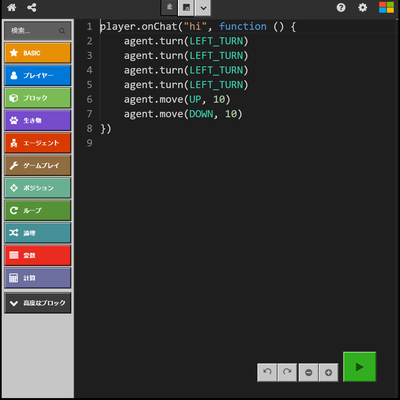This screenshot has height=400, width=400.
Task: Open the ゲームプレイ (Gameplay) category
Action: [38, 165]
